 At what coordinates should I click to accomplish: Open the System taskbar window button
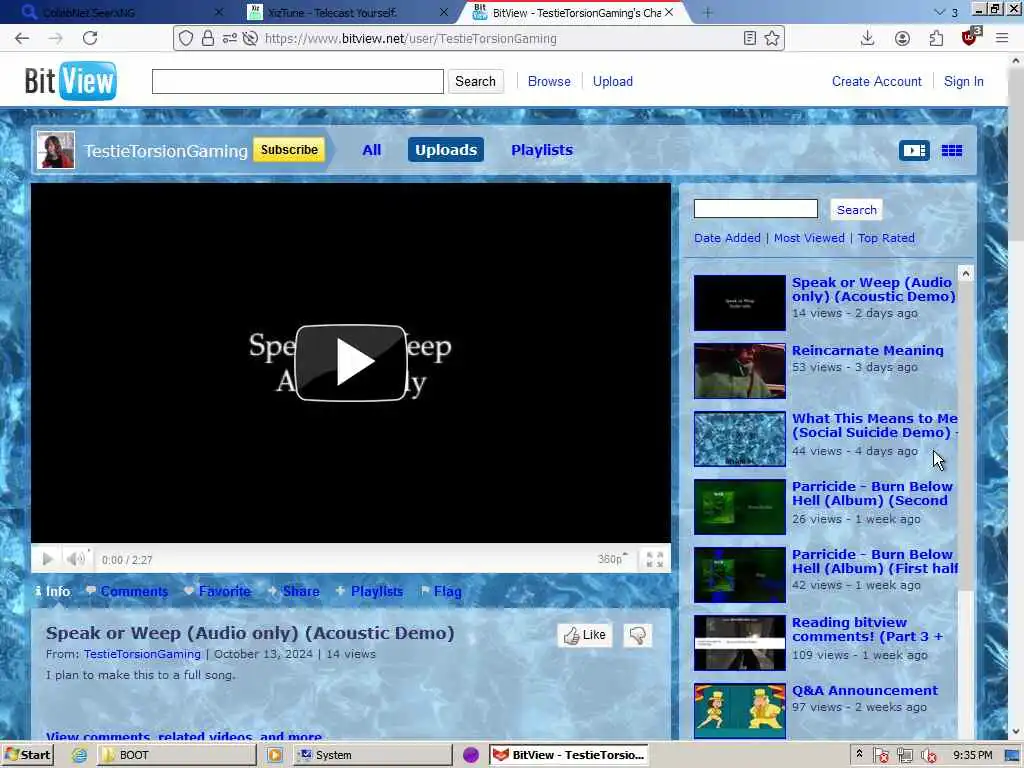coord(372,755)
